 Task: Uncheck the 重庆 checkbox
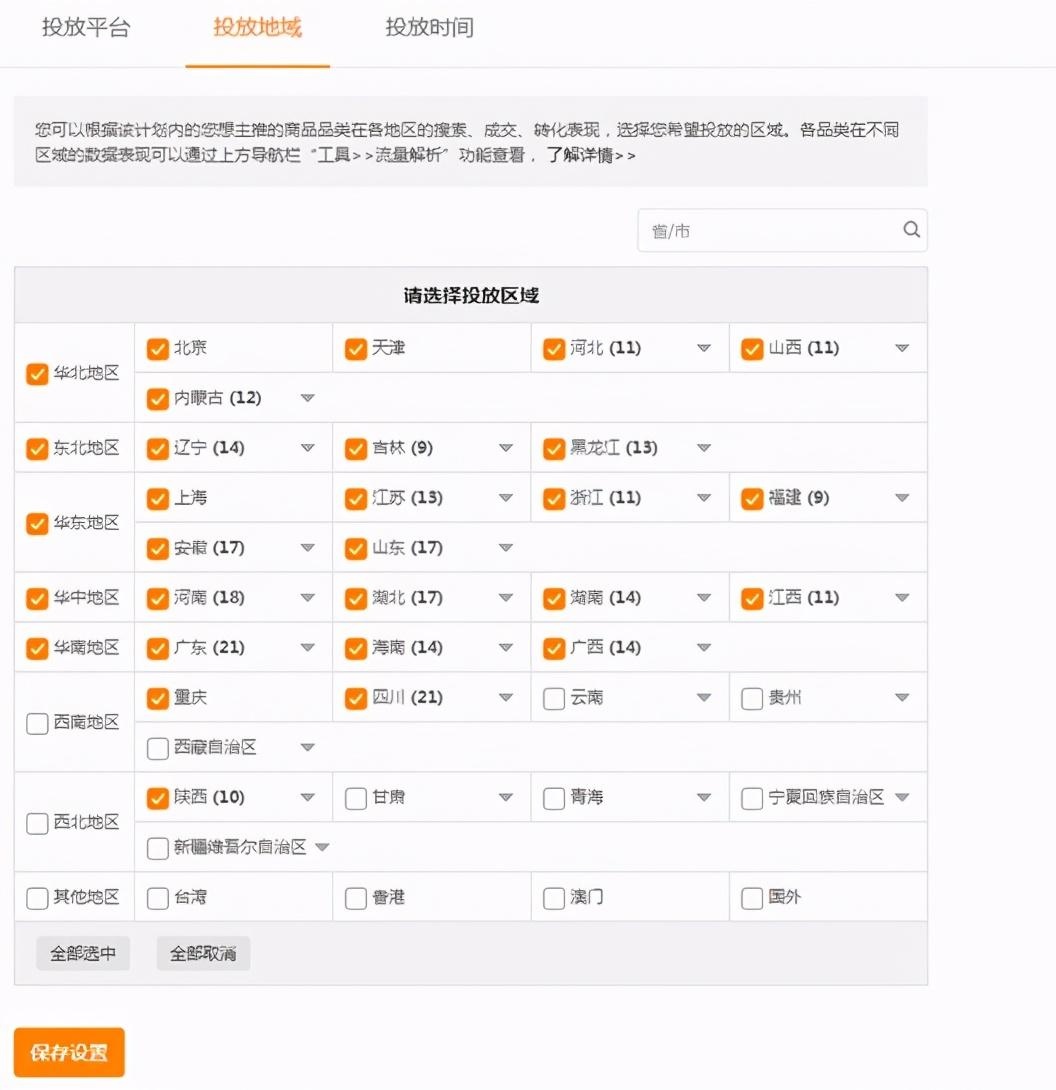pos(158,698)
